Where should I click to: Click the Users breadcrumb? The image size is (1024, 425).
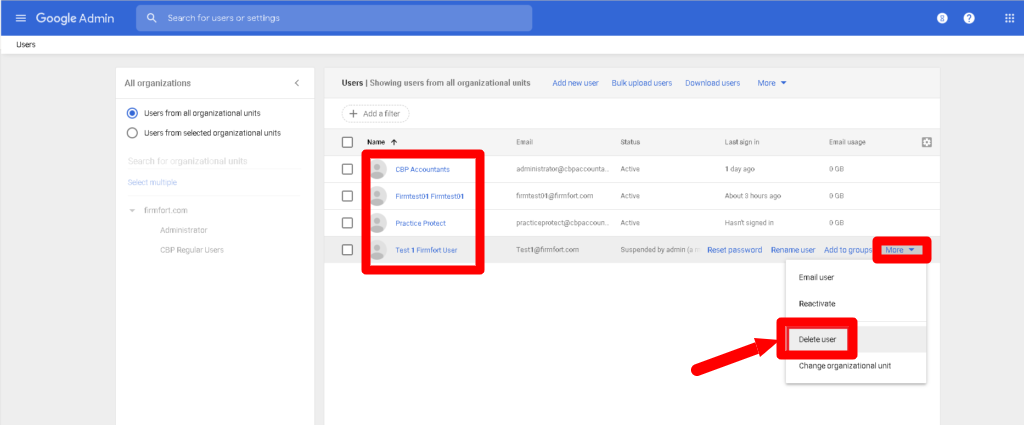pos(26,44)
